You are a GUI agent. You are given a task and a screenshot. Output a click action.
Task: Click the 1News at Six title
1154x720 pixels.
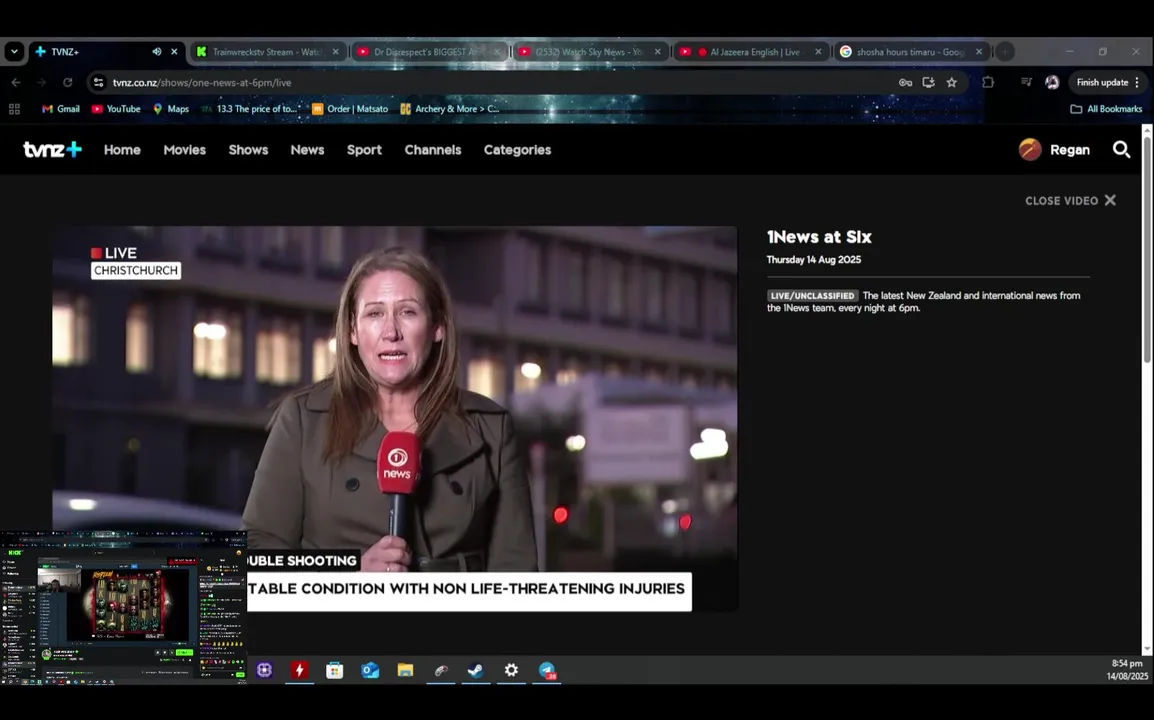coord(819,237)
